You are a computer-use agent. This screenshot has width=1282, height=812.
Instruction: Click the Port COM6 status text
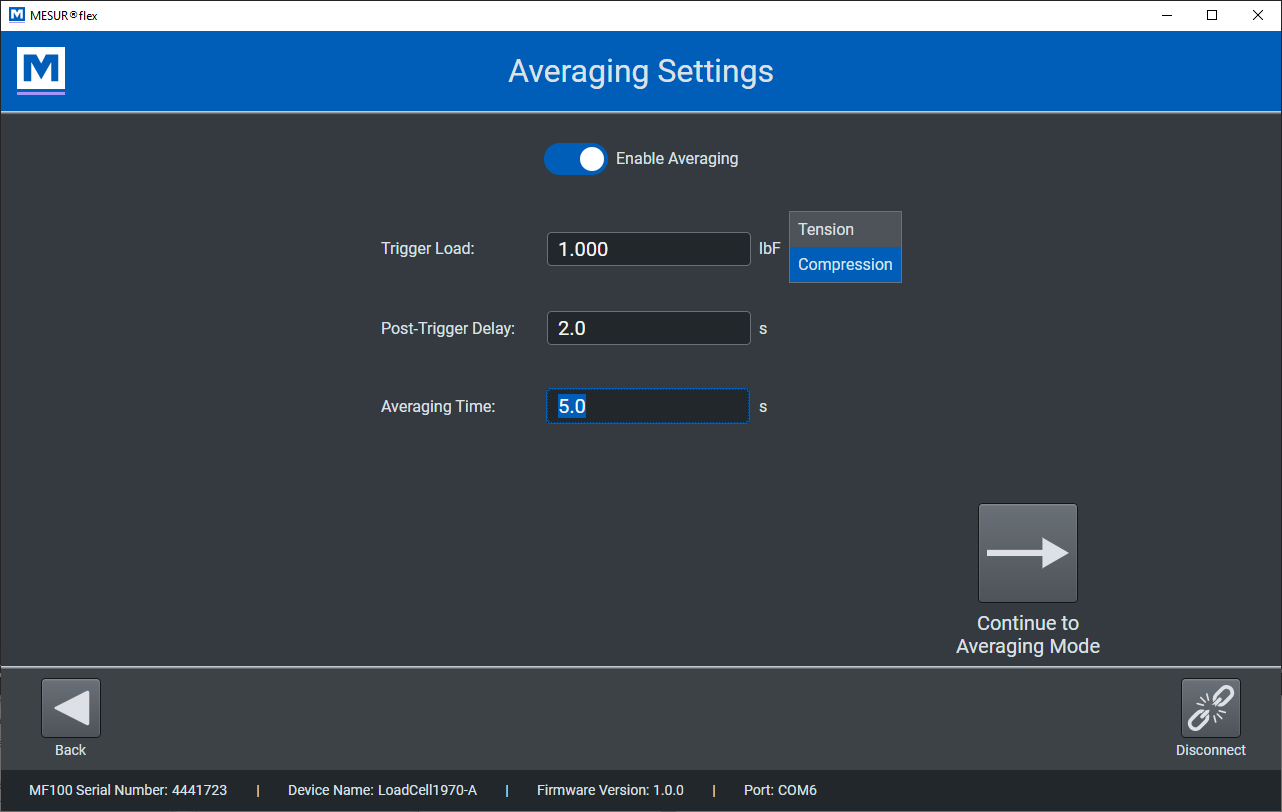(780, 790)
